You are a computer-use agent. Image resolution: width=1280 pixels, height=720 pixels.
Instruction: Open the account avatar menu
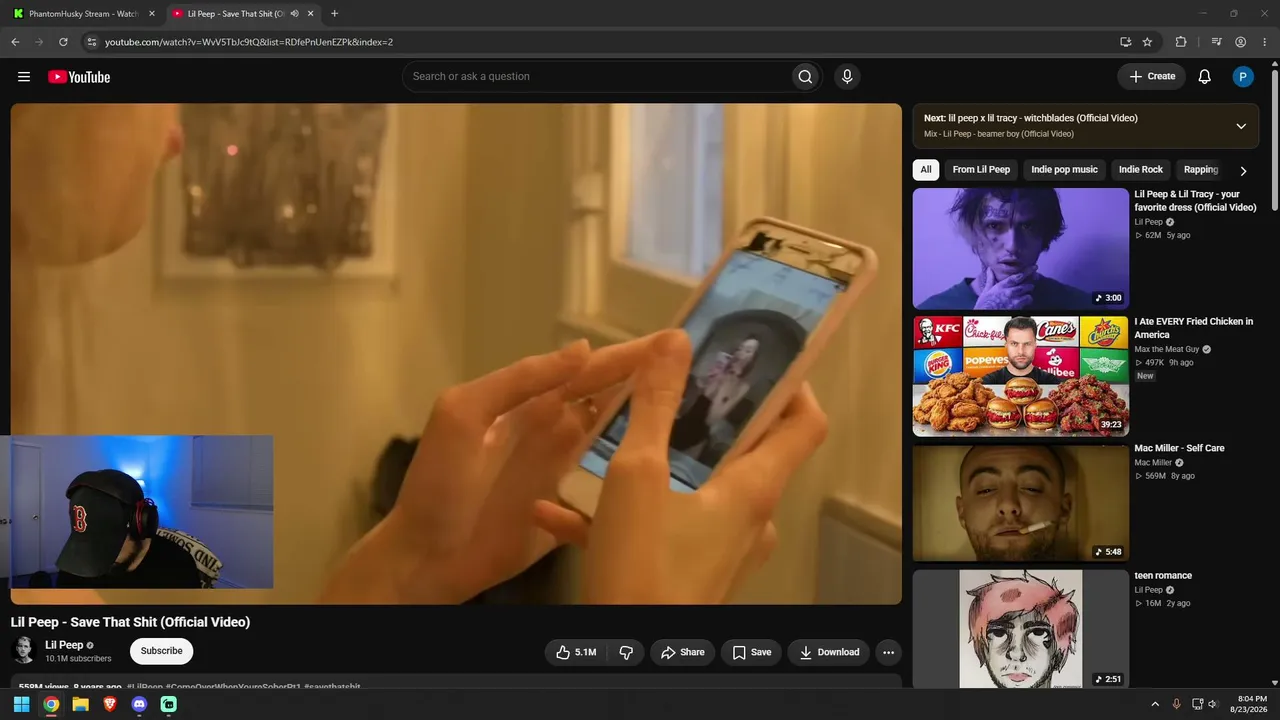1243,77
